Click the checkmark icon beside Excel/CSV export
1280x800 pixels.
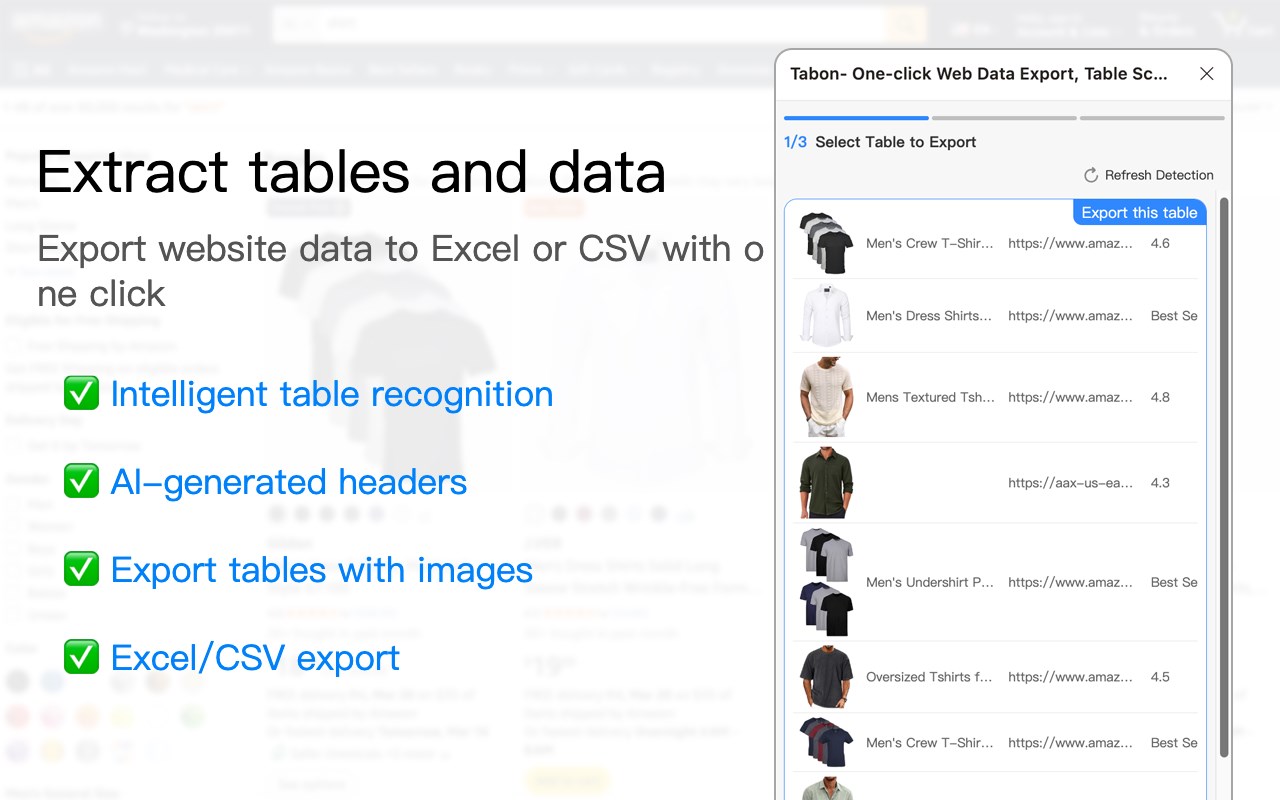81,656
